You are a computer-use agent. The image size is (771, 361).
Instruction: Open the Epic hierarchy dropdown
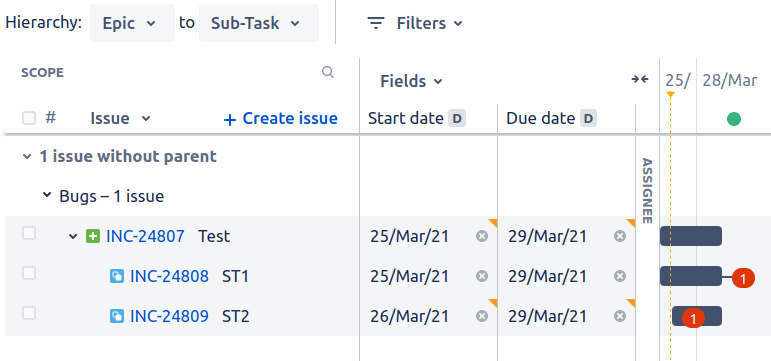pos(132,23)
